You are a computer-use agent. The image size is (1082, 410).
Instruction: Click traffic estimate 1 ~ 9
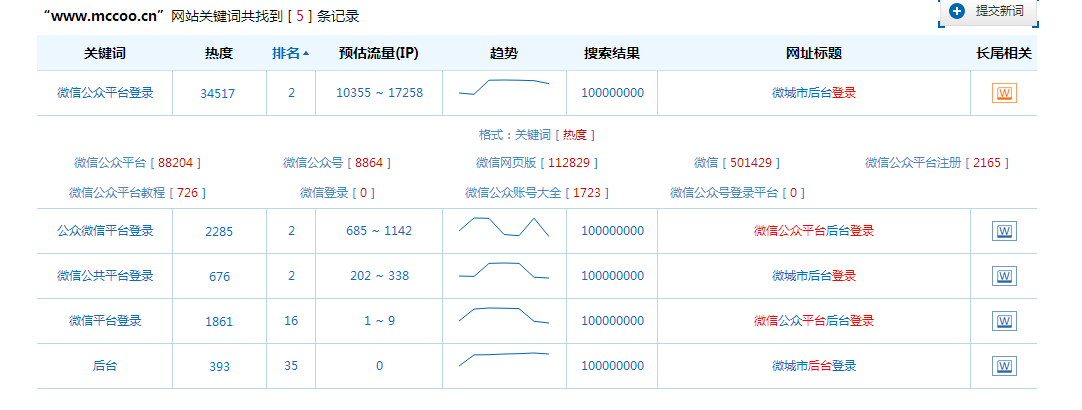379,320
